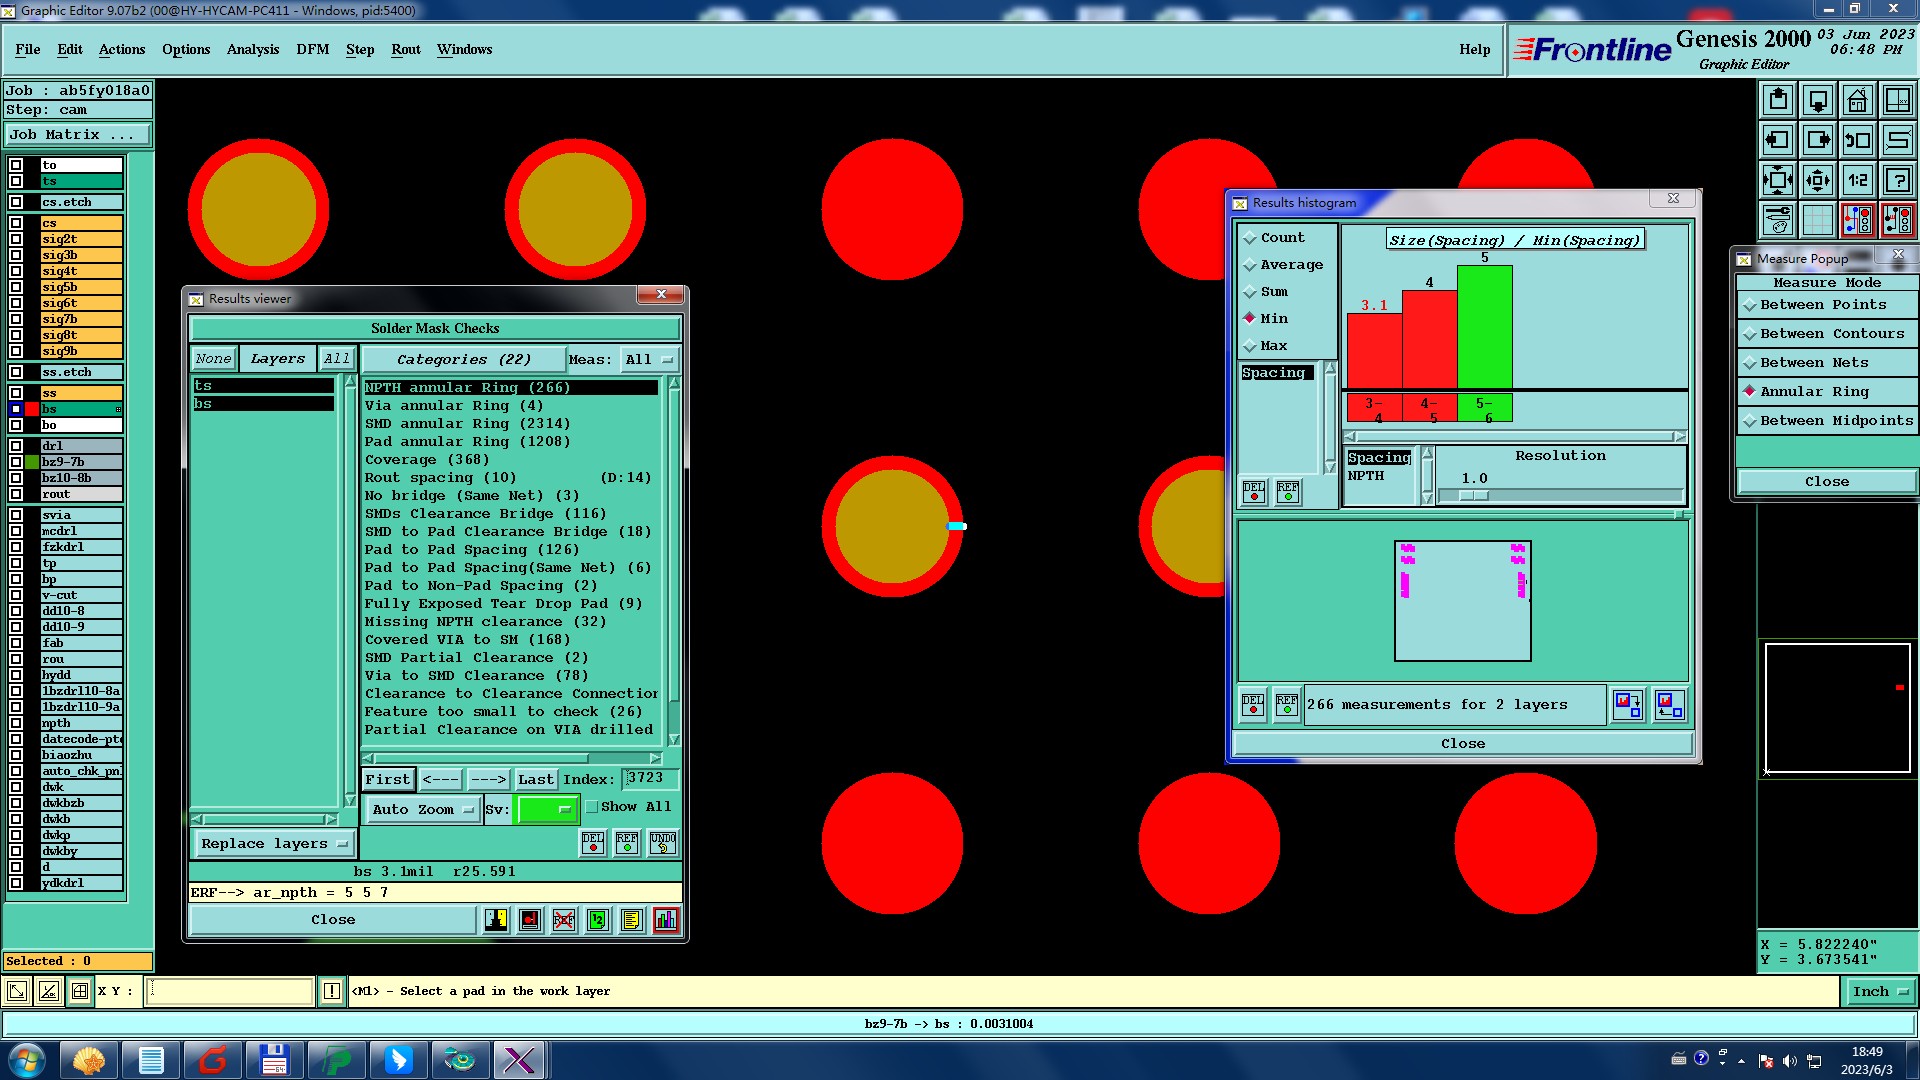Open the DFM menu

[x=312, y=49]
